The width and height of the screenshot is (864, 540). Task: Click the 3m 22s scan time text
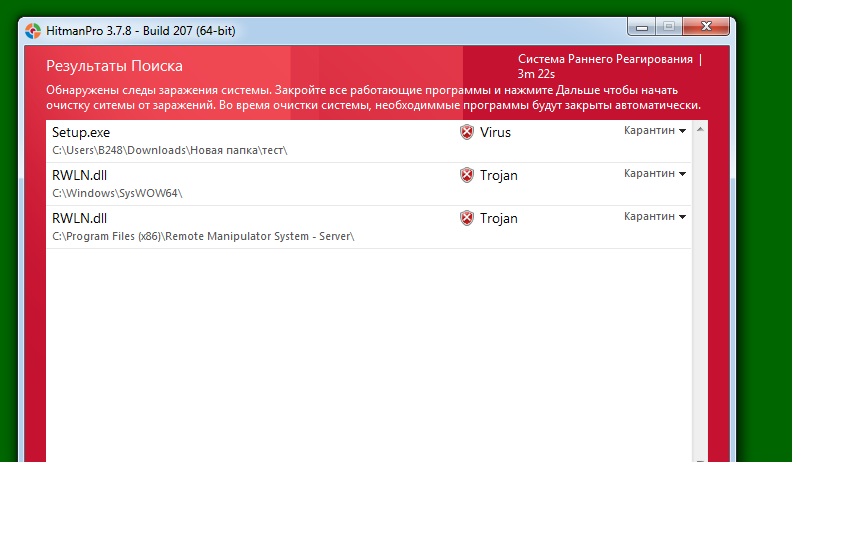point(536,74)
